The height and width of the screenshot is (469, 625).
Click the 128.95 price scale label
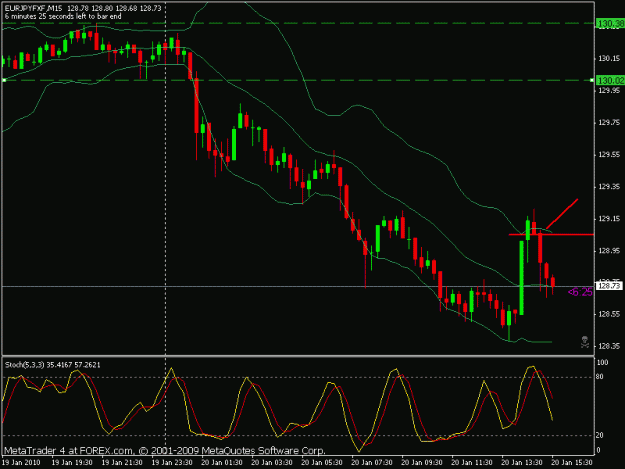click(x=609, y=251)
